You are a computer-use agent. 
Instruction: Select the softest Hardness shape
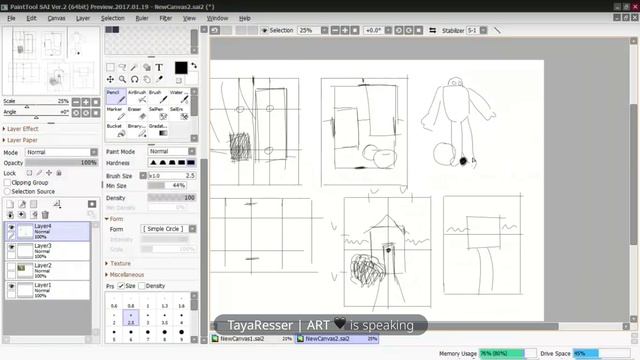153,162
